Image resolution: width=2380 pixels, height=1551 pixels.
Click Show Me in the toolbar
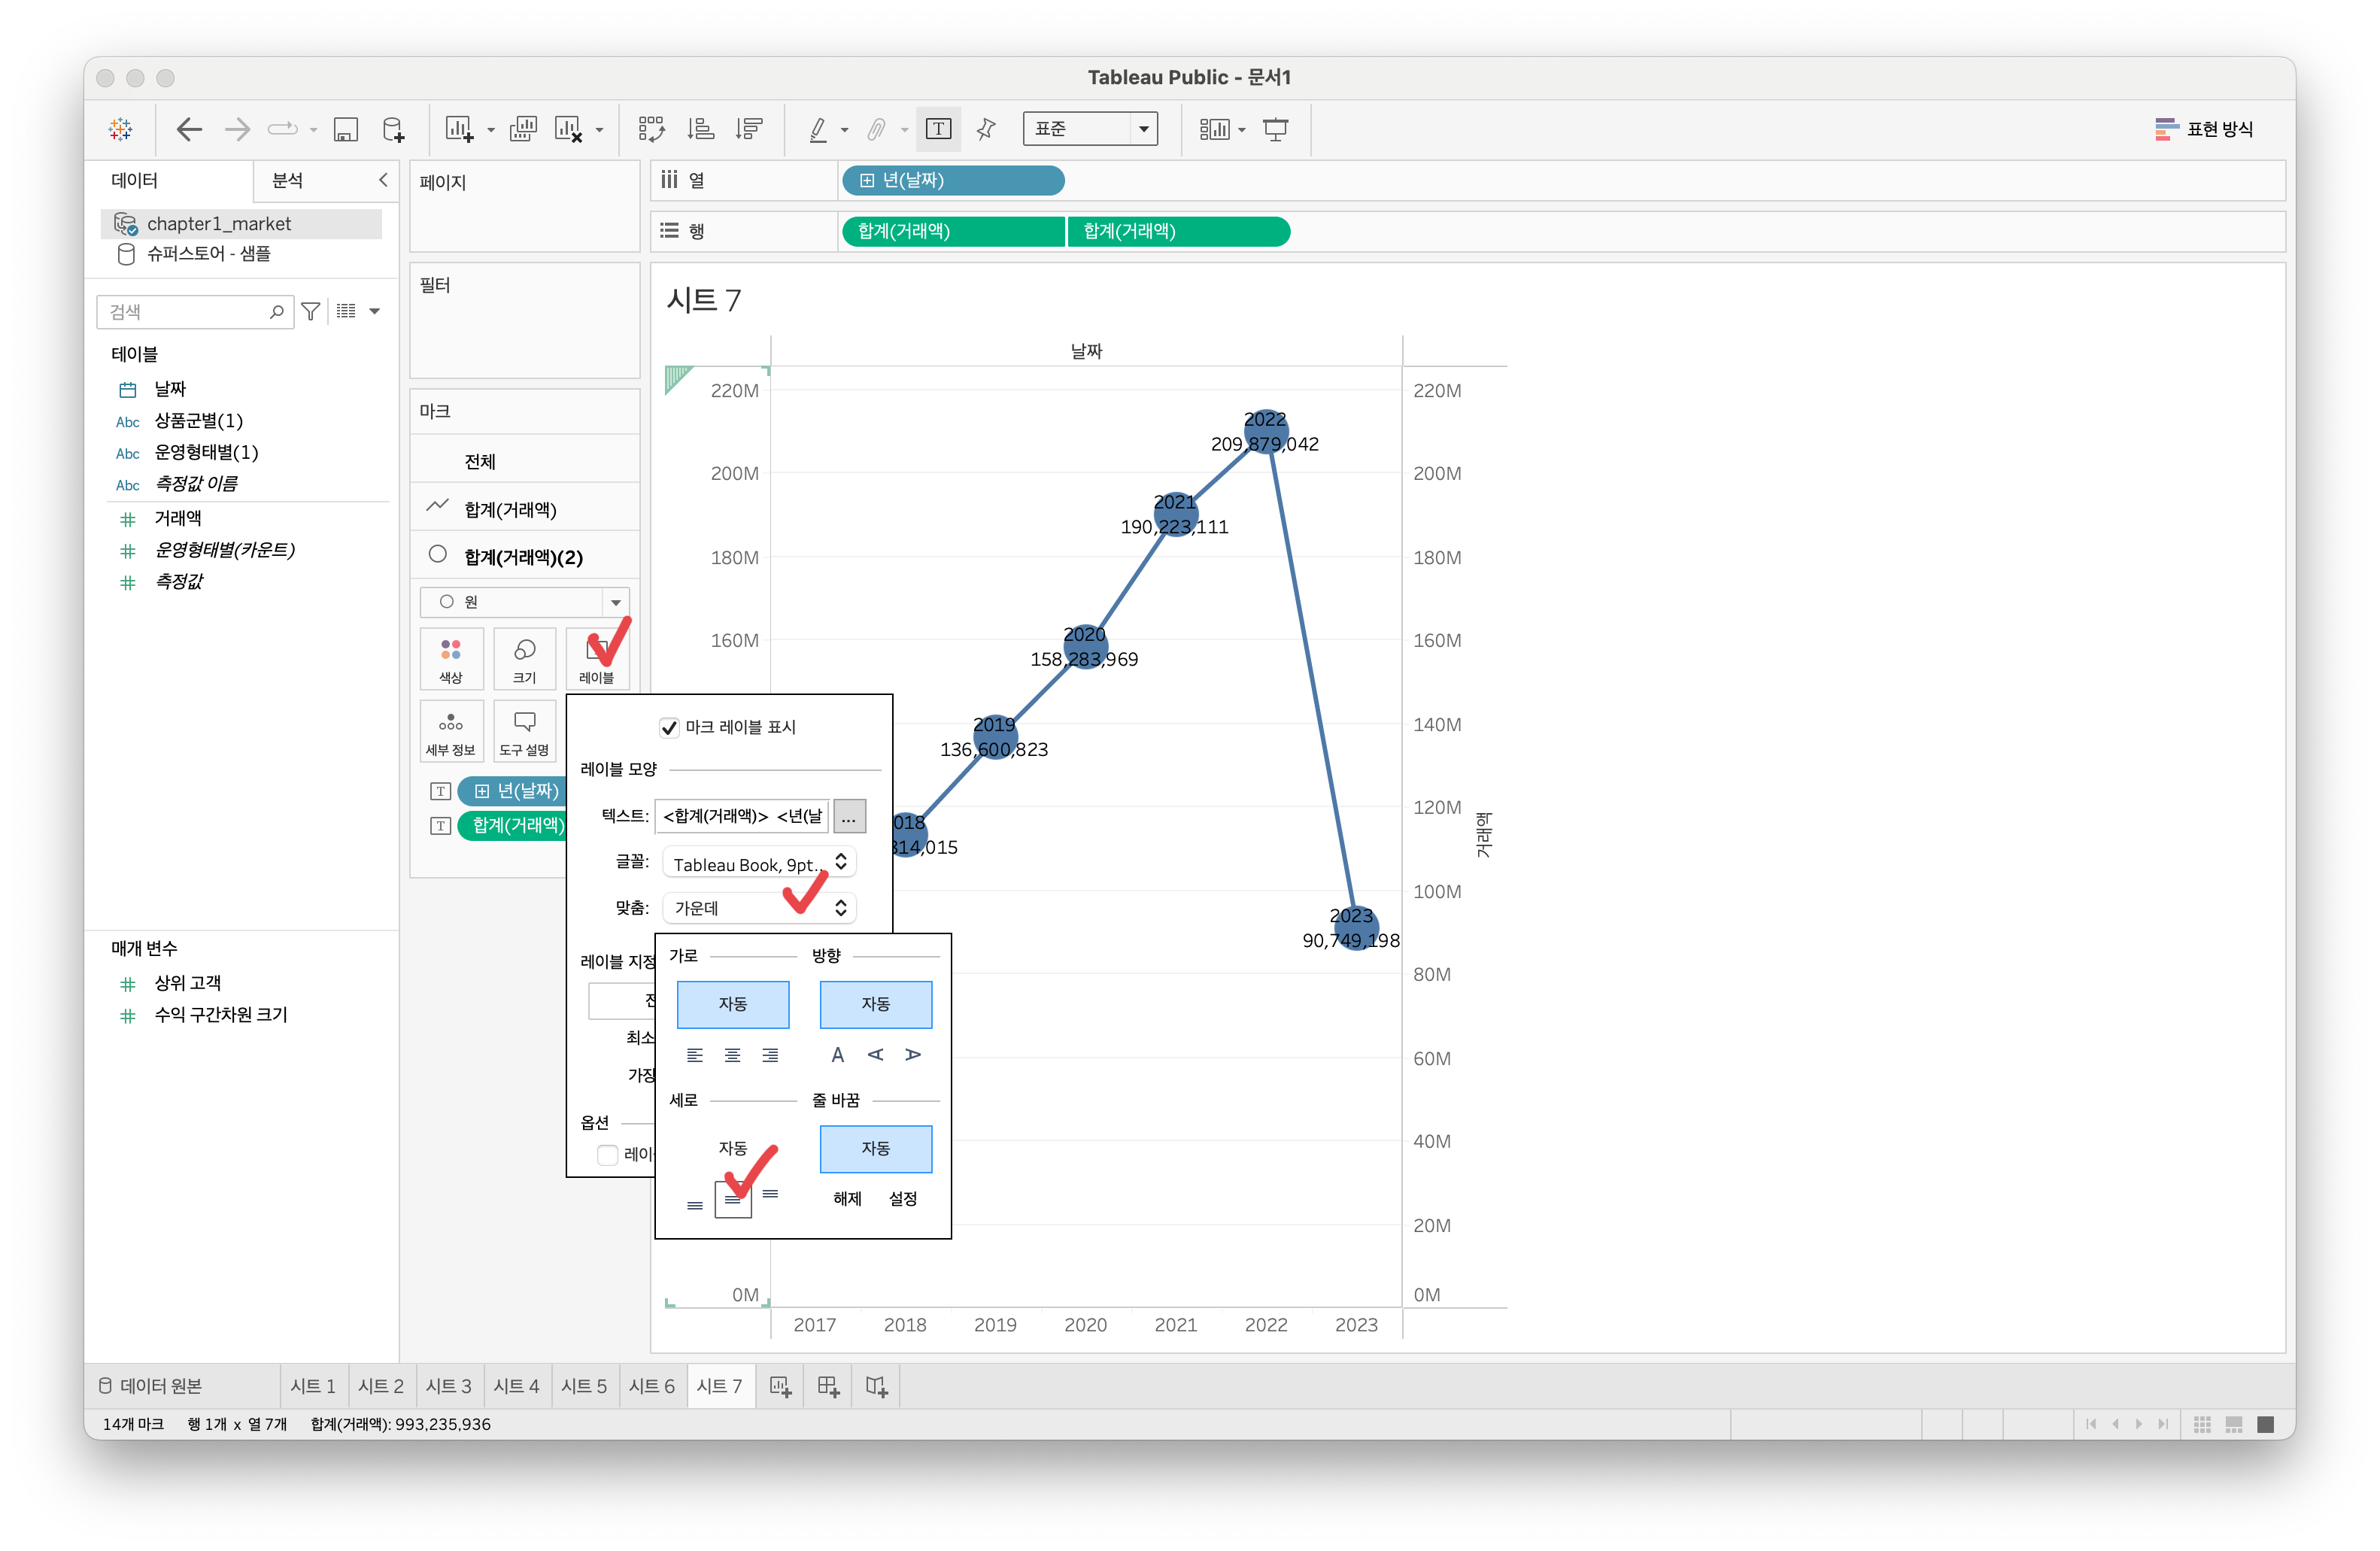(x=2203, y=129)
